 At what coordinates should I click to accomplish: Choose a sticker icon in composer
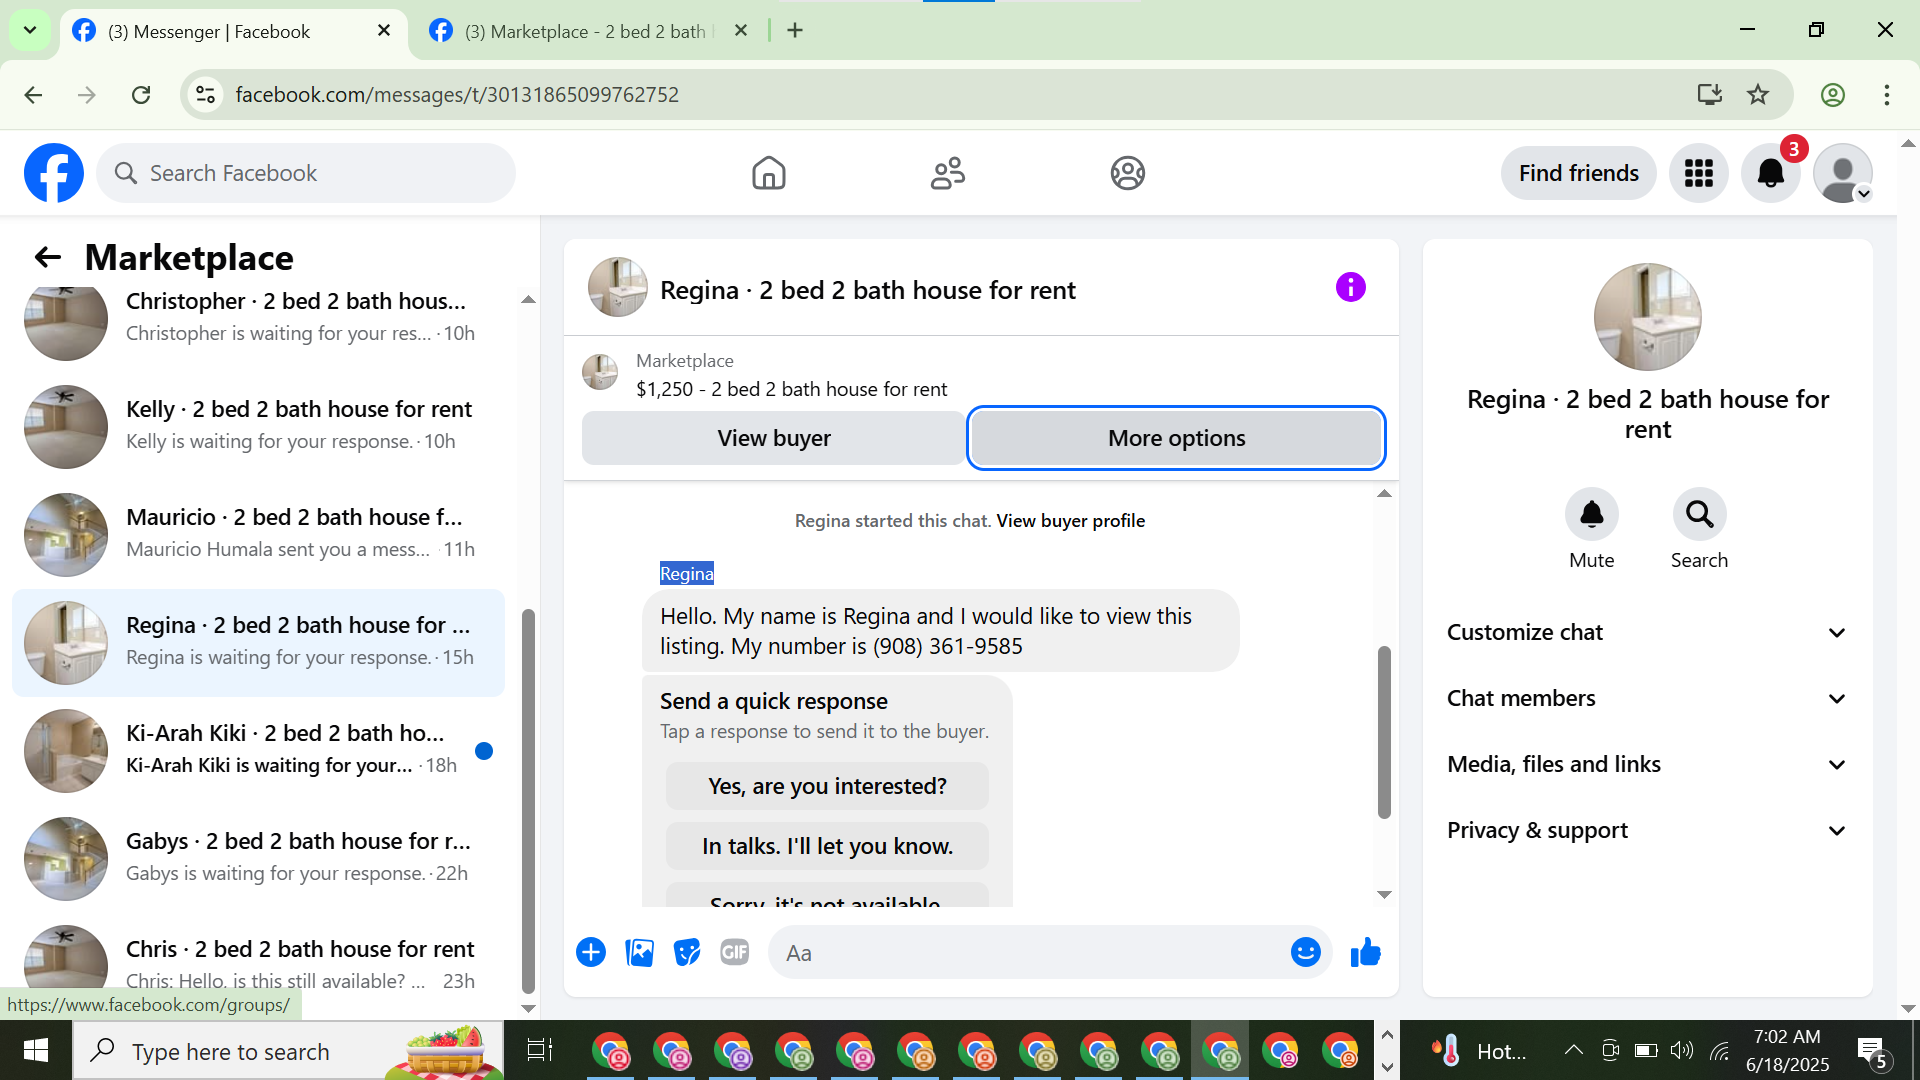pyautogui.click(x=687, y=952)
